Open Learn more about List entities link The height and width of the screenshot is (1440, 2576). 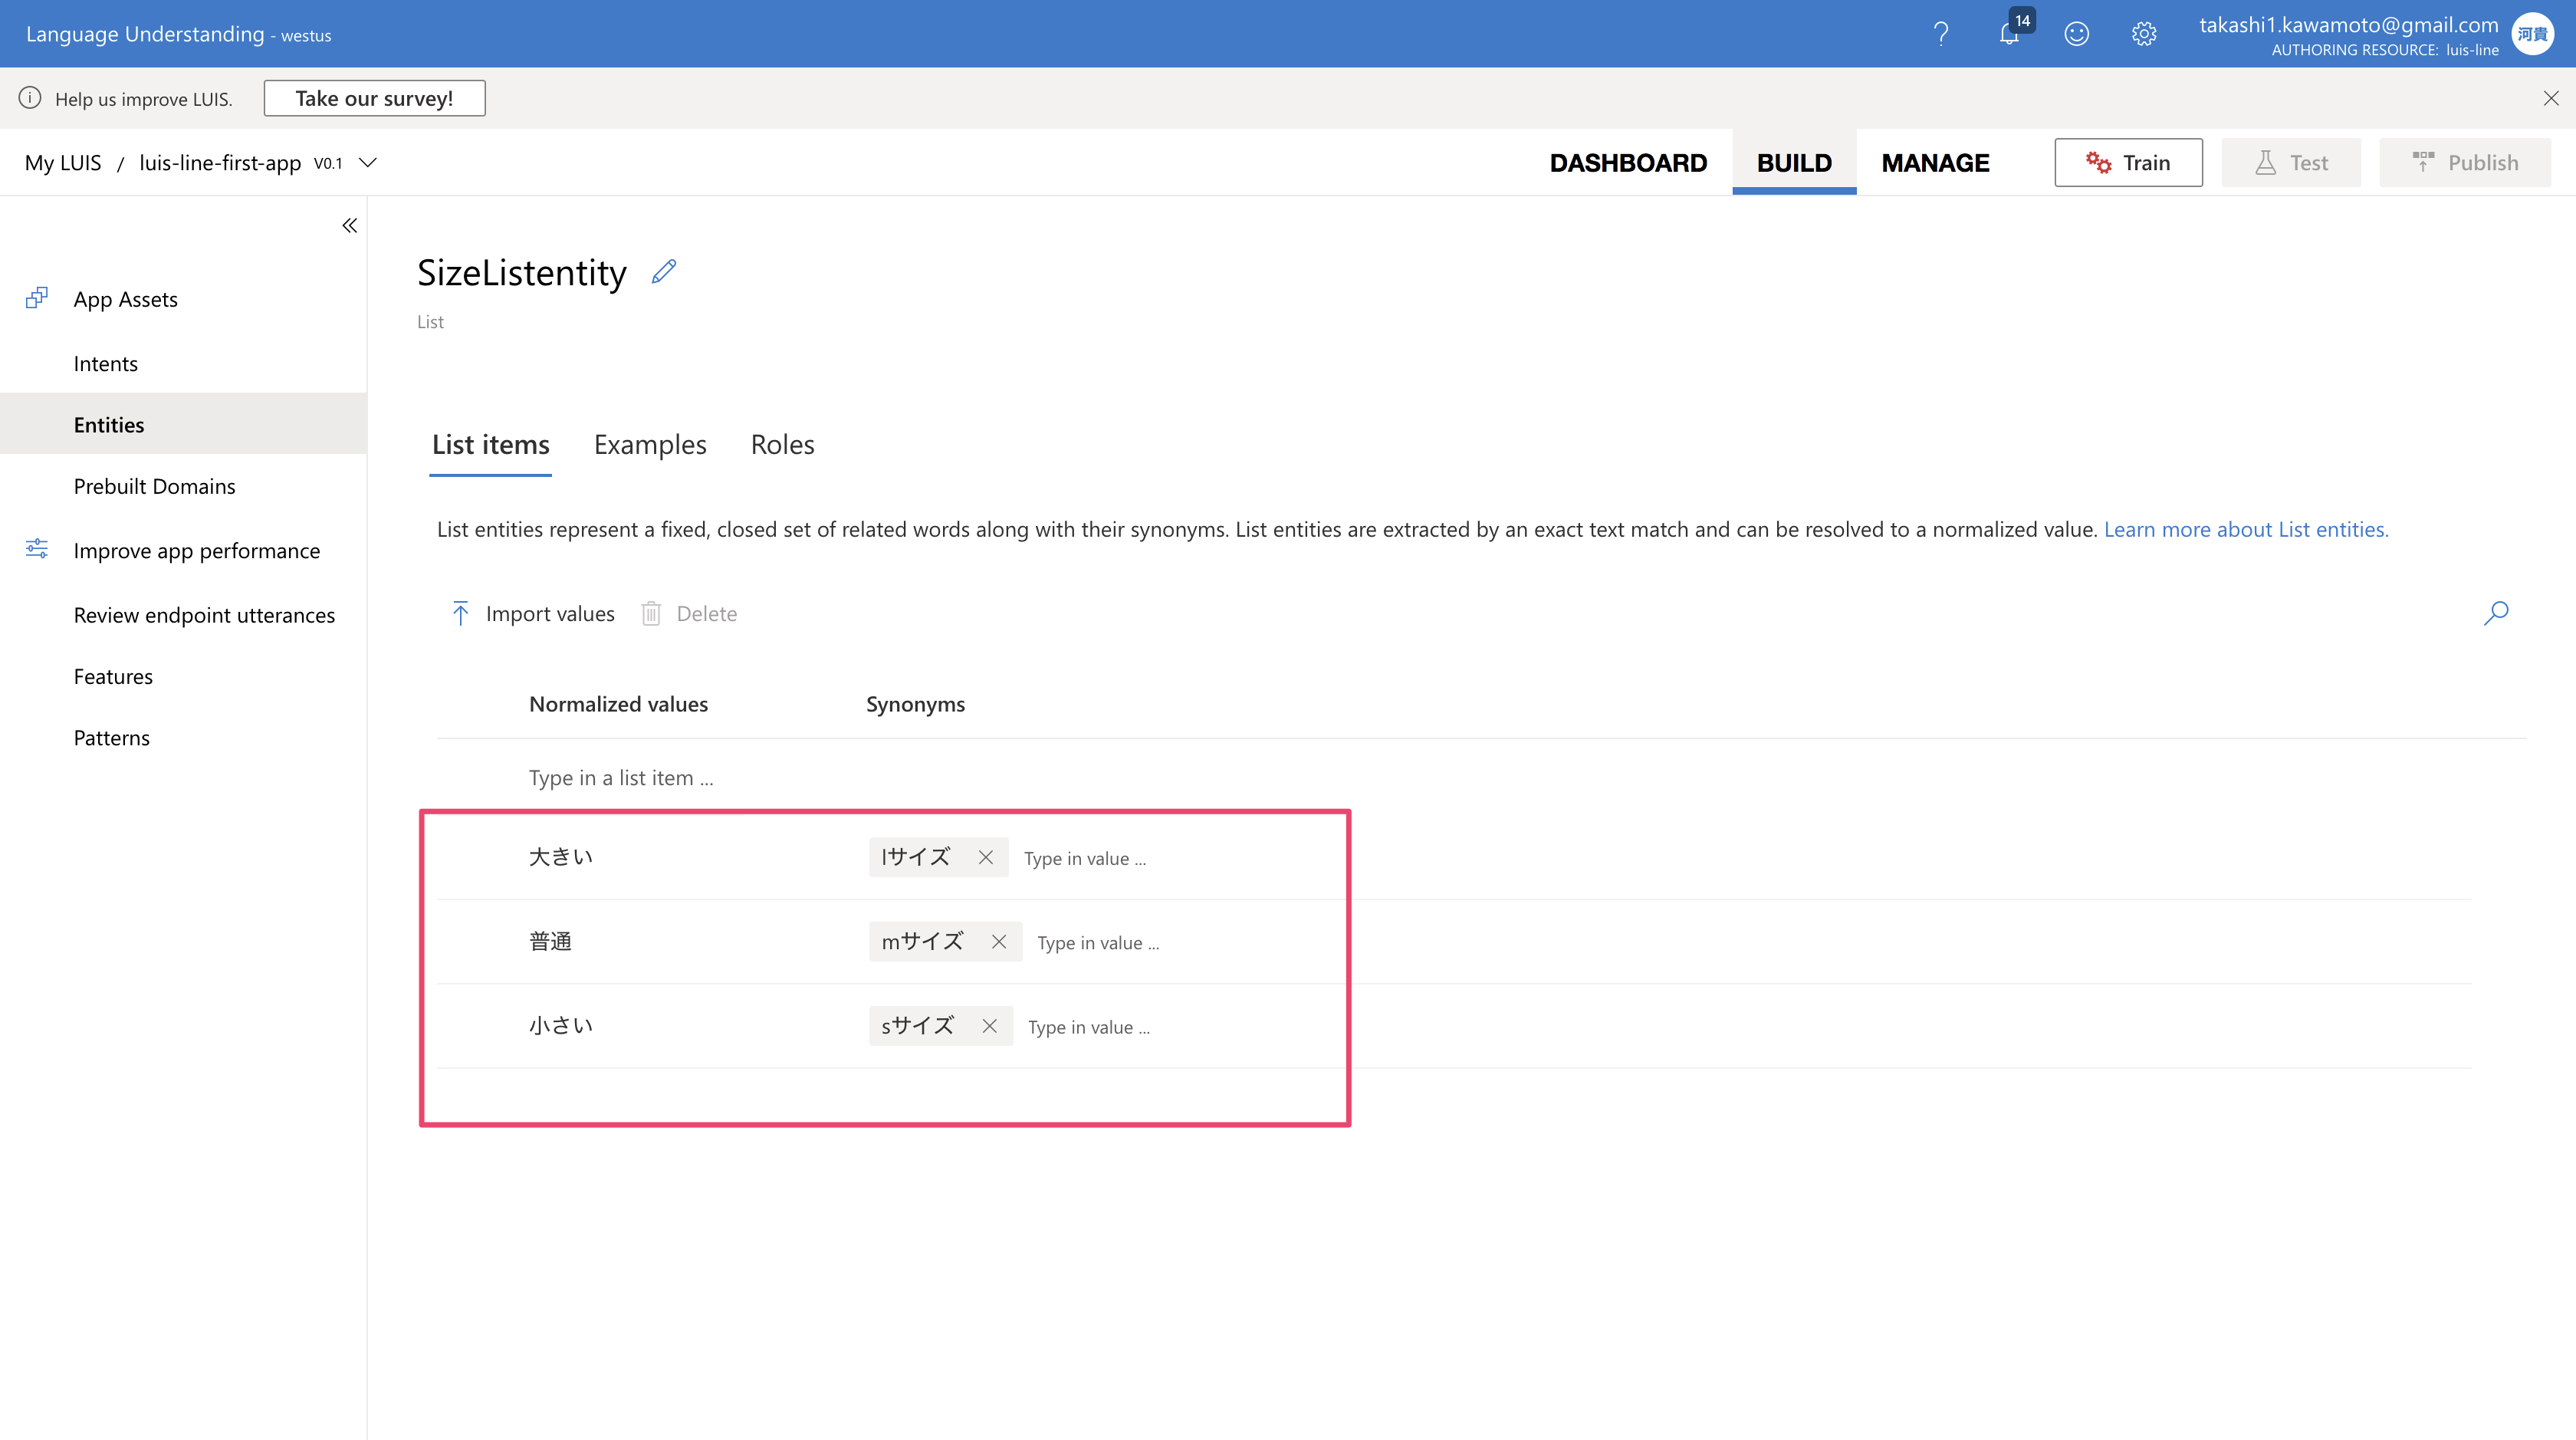click(2245, 530)
